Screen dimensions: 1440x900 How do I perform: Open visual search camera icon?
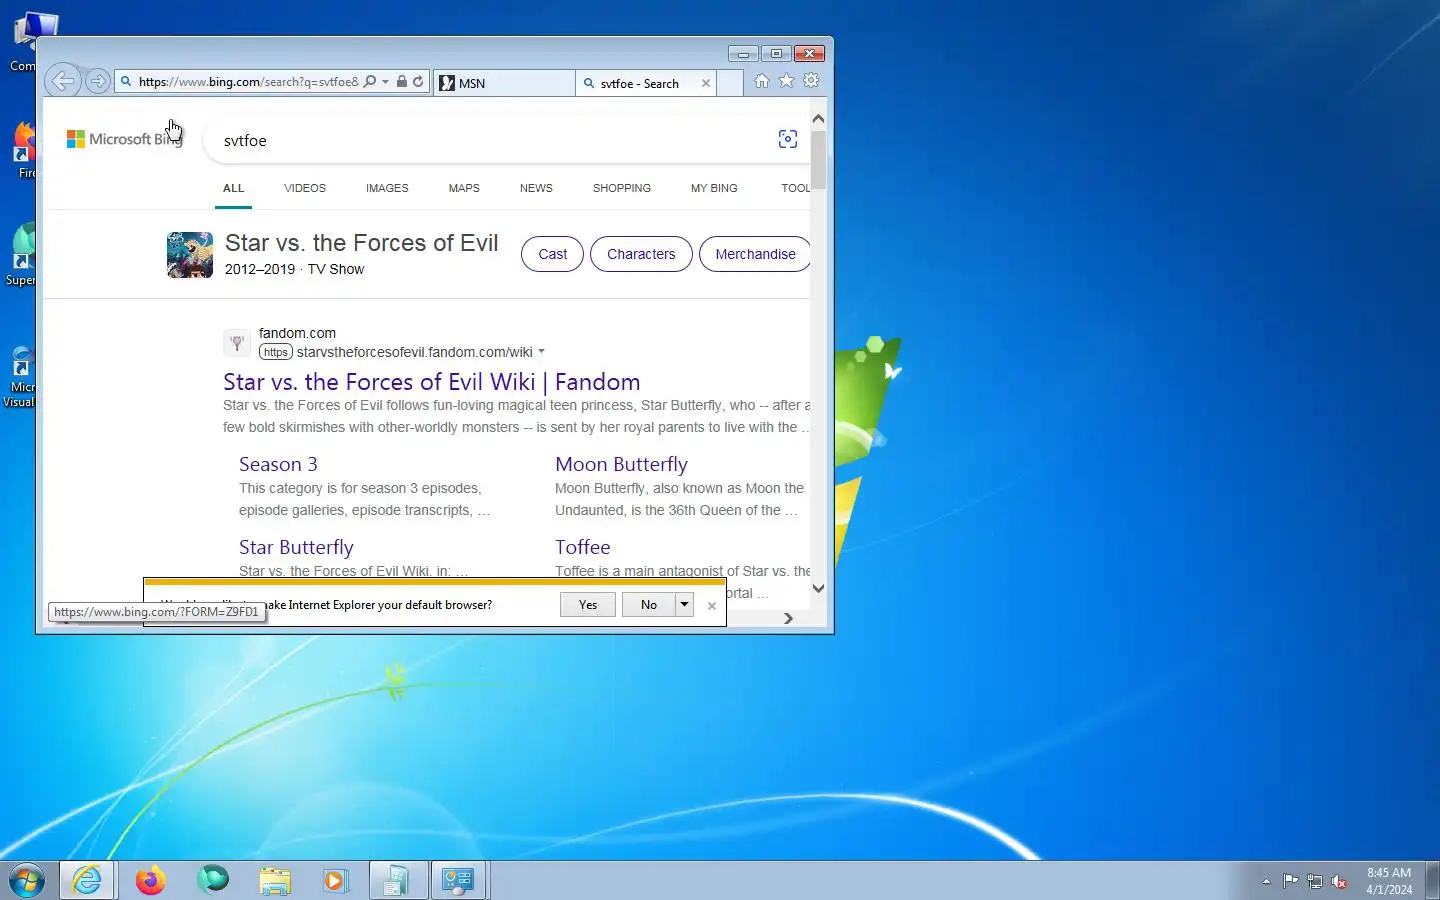point(788,140)
